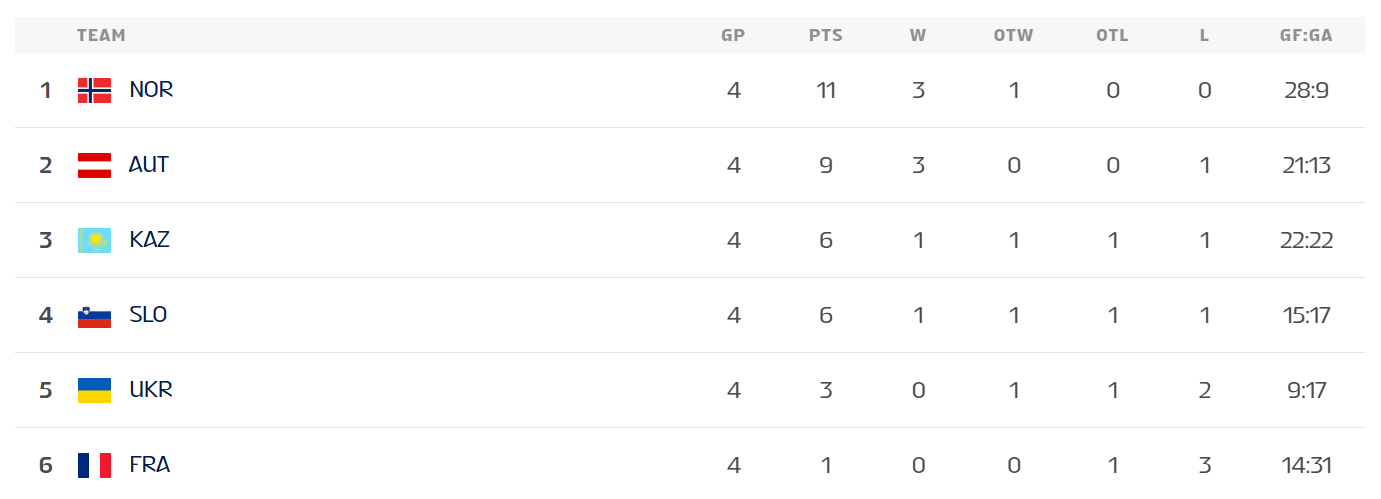The image size is (1381, 499).
Task: Click the OTW column header
Action: click(1013, 35)
